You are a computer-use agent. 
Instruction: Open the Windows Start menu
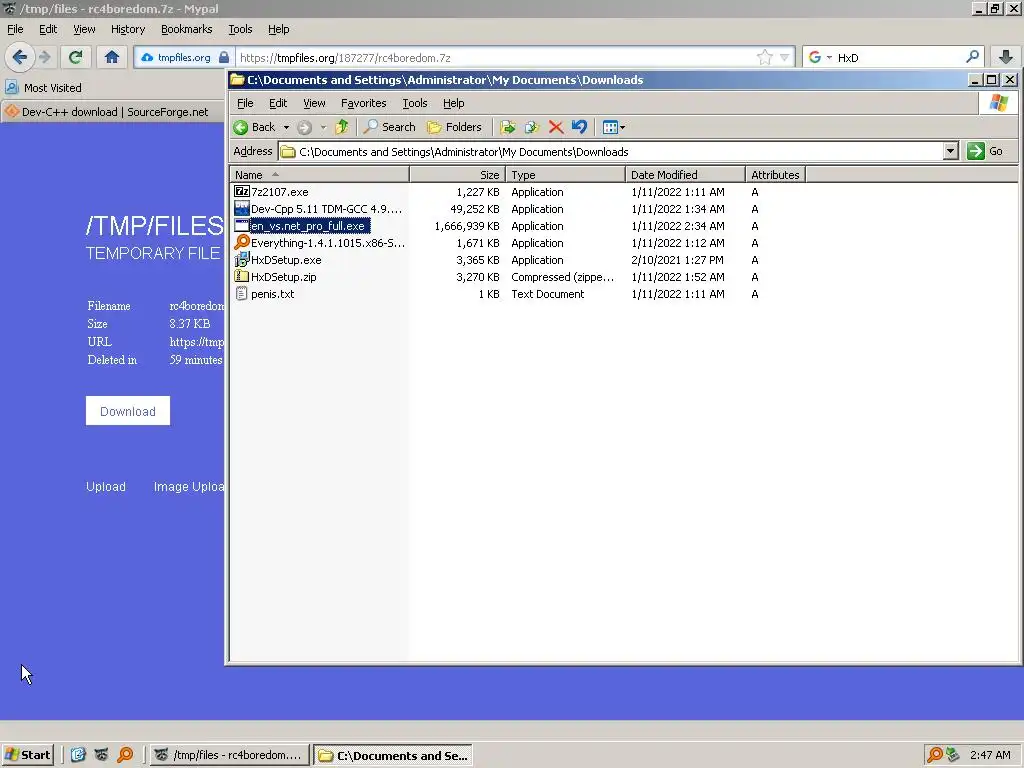click(27, 755)
